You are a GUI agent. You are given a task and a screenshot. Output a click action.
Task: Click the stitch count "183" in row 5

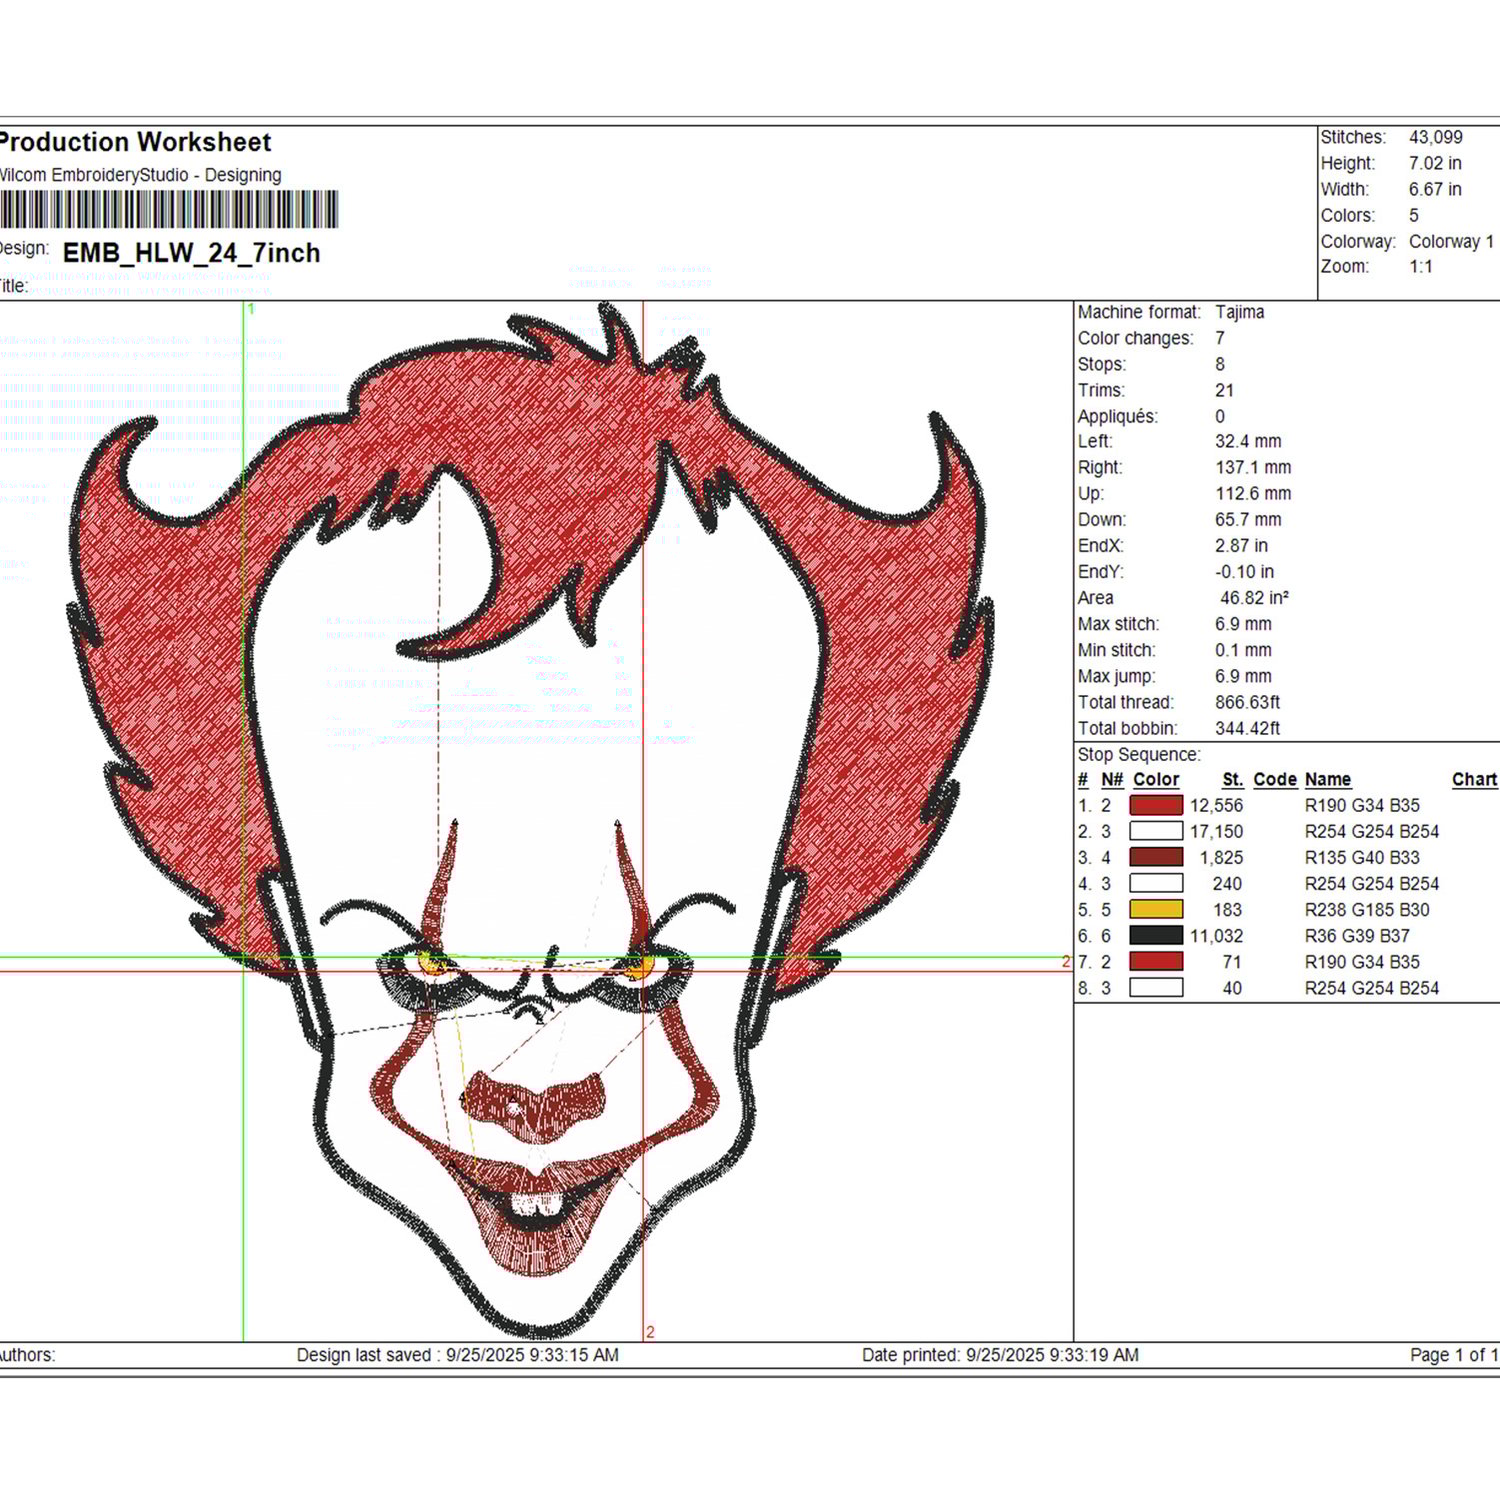coord(1227,909)
